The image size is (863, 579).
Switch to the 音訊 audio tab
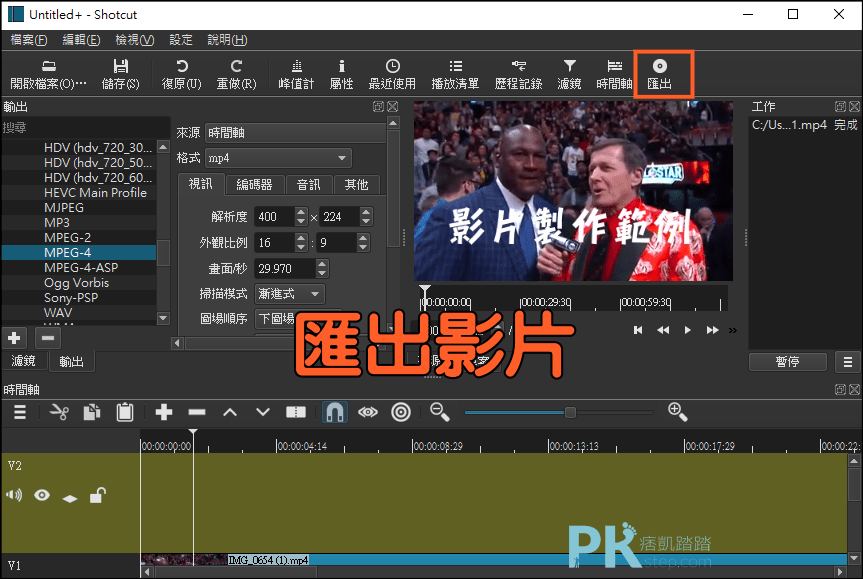point(309,185)
